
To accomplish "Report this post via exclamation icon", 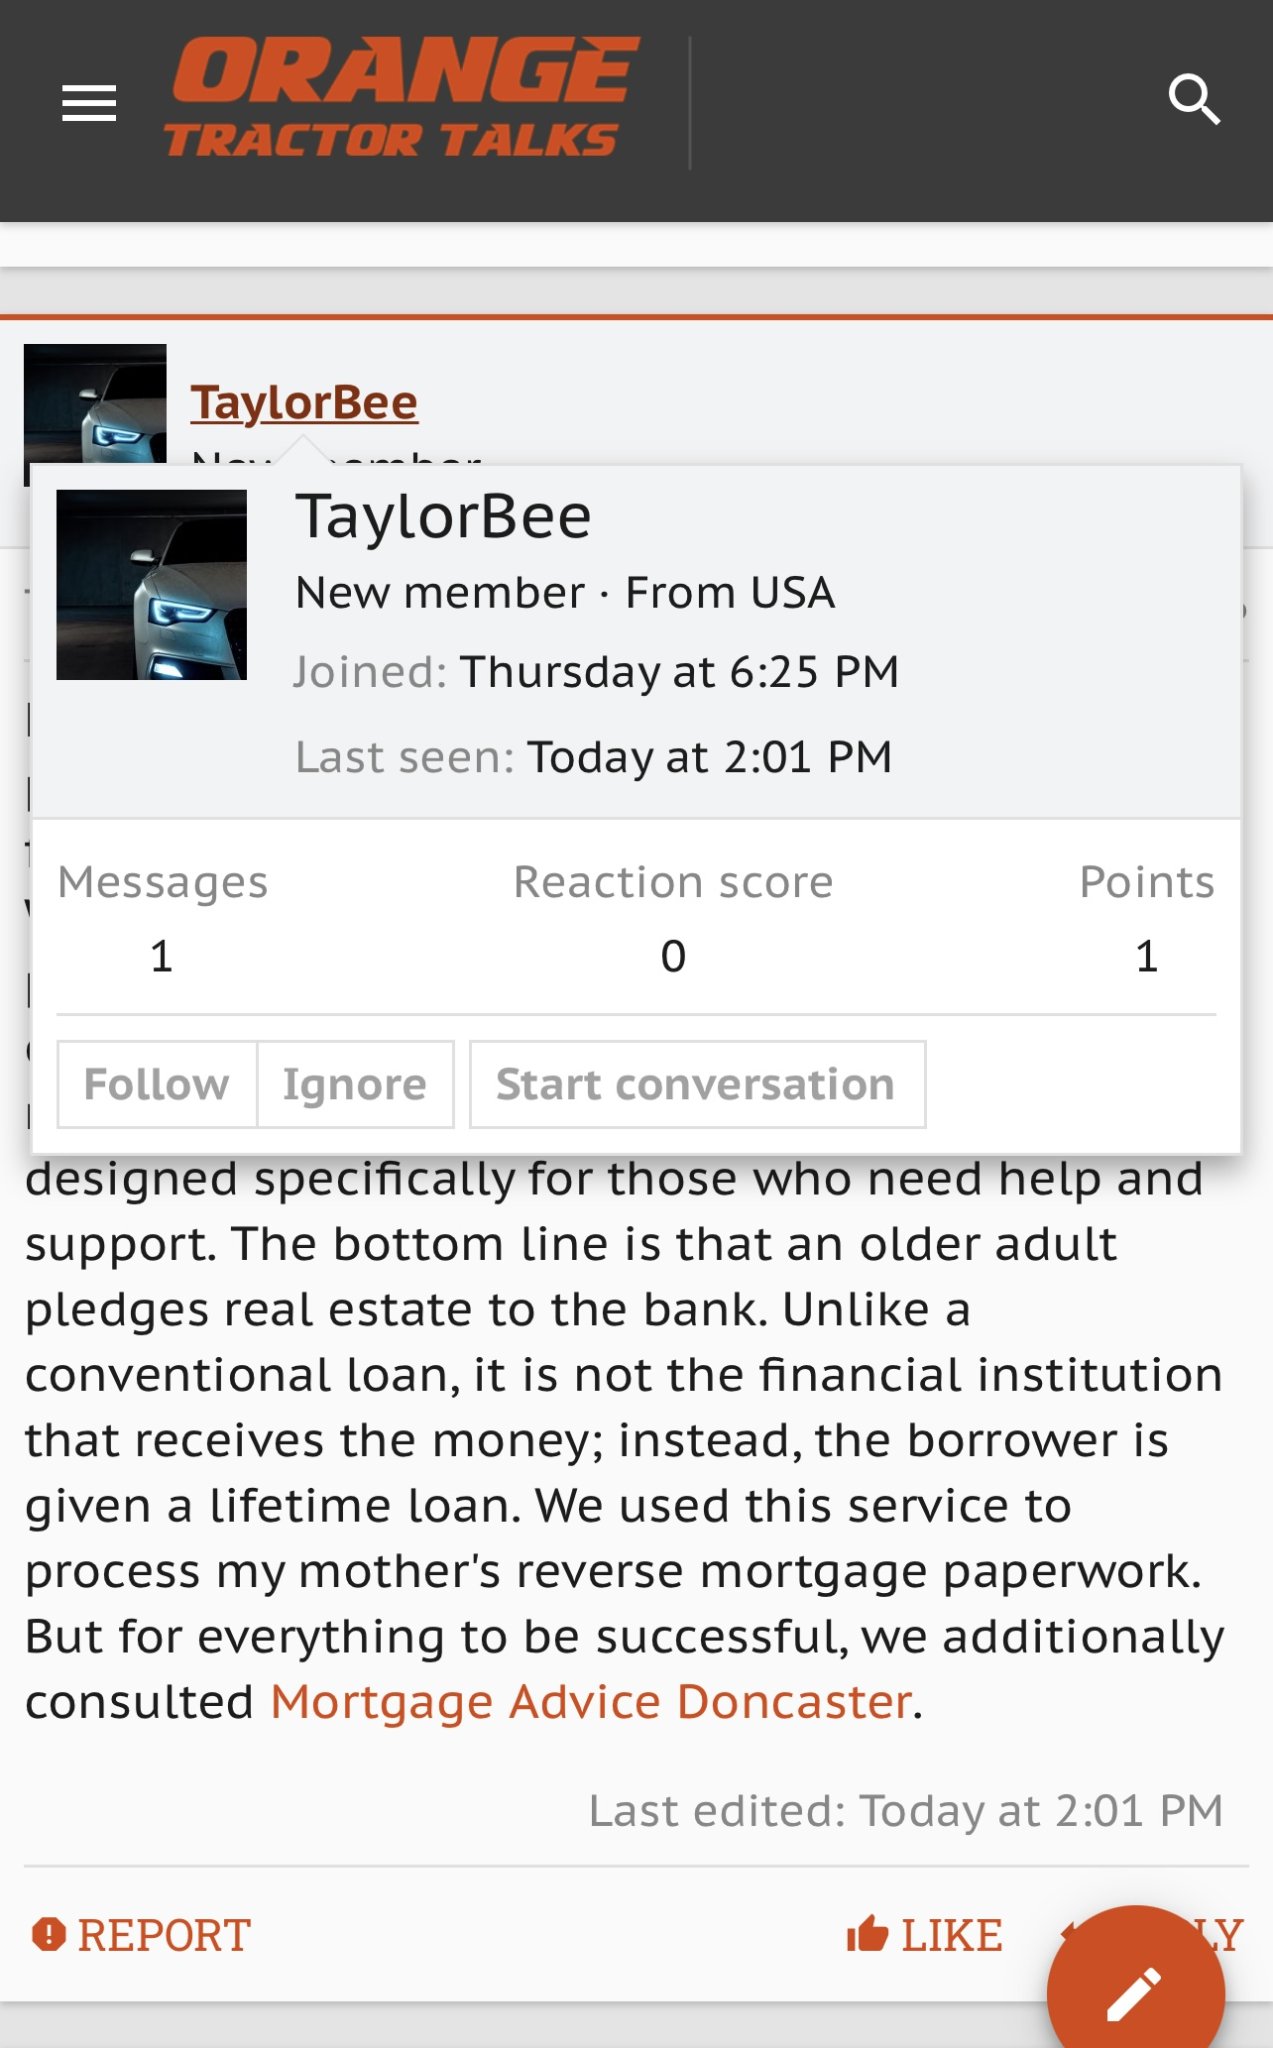I will pyautogui.click(x=141, y=1935).
